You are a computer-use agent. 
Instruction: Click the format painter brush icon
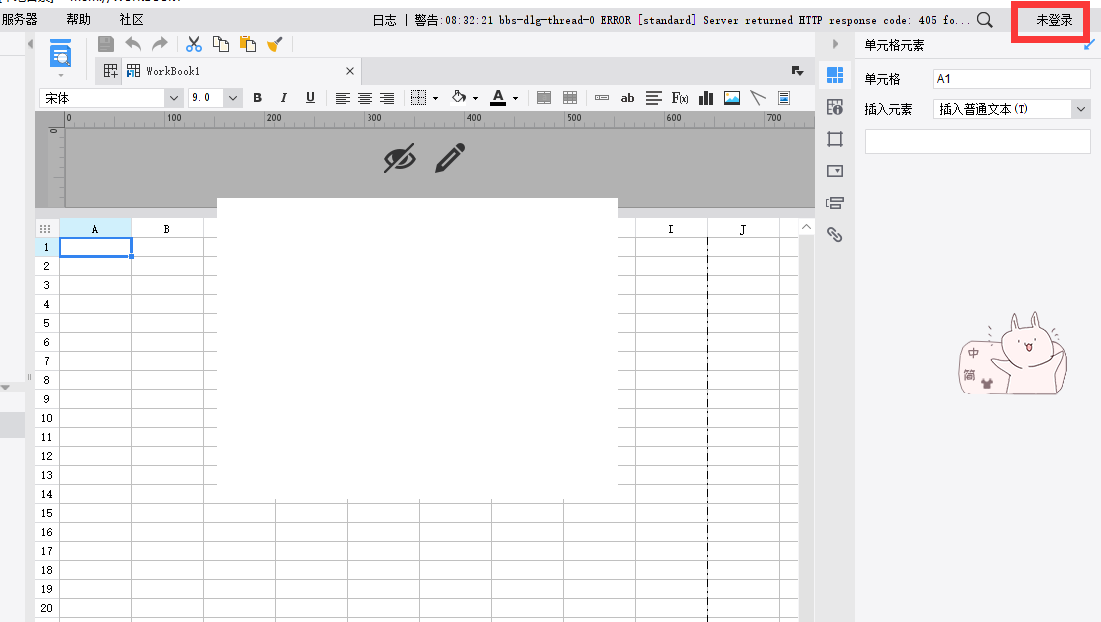(275, 44)
